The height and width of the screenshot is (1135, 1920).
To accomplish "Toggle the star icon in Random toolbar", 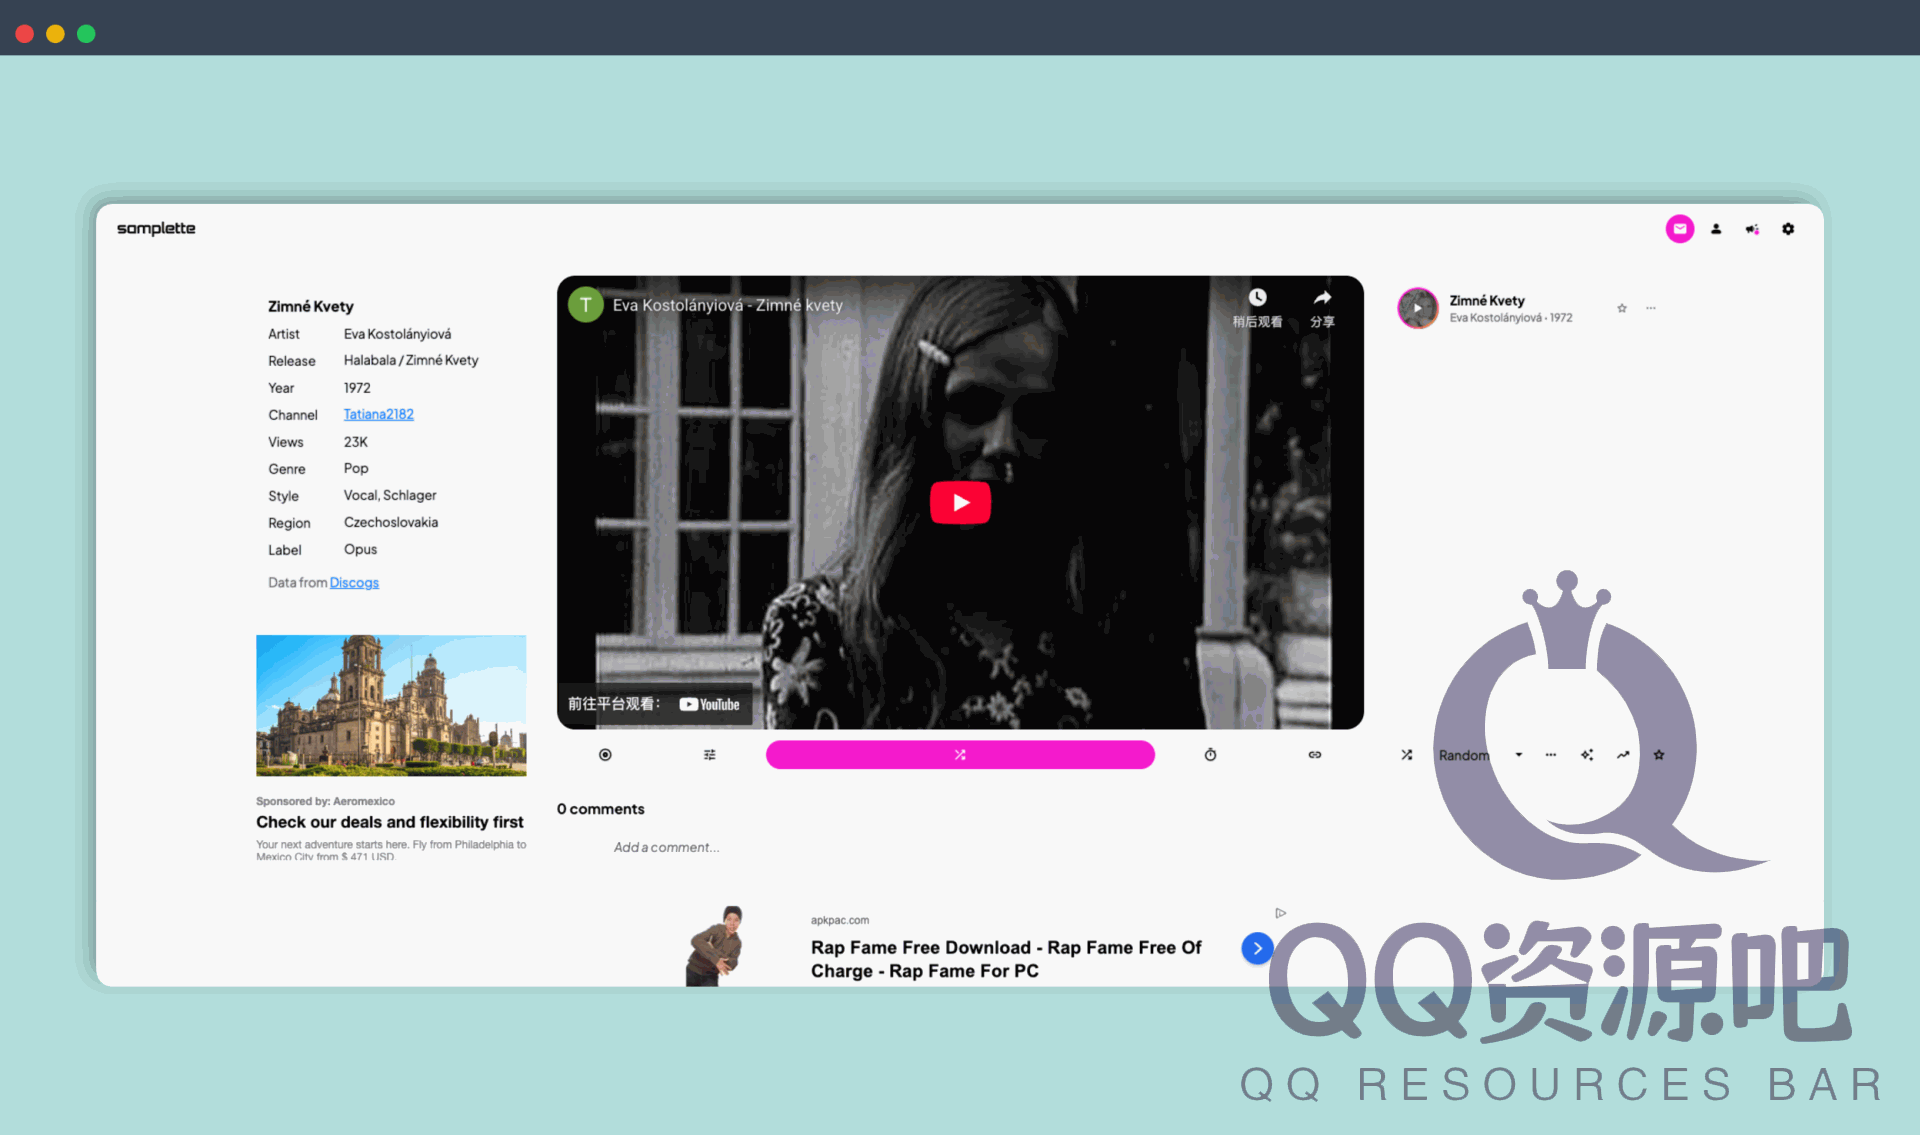I will pyautogui.click(x=1659, y=755).
